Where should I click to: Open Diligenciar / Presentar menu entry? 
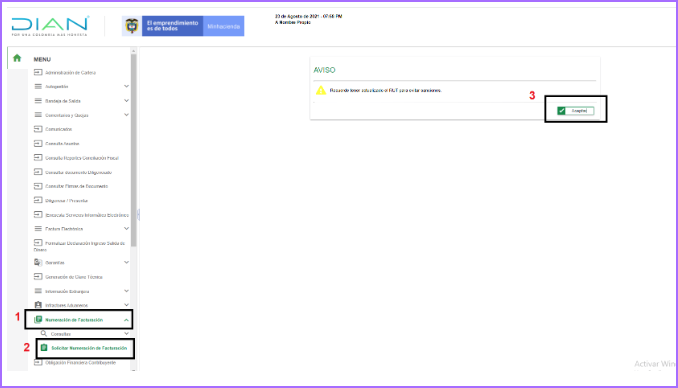67,201
